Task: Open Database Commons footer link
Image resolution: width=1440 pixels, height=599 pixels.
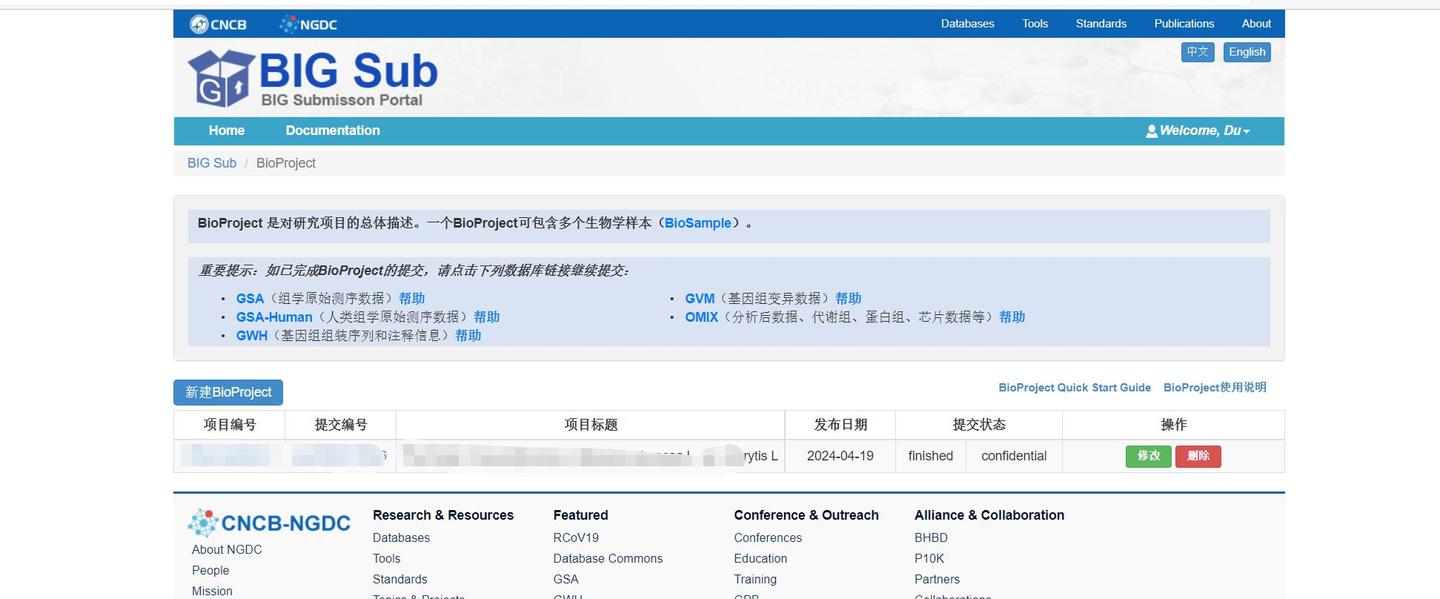Action: [608, 559]
